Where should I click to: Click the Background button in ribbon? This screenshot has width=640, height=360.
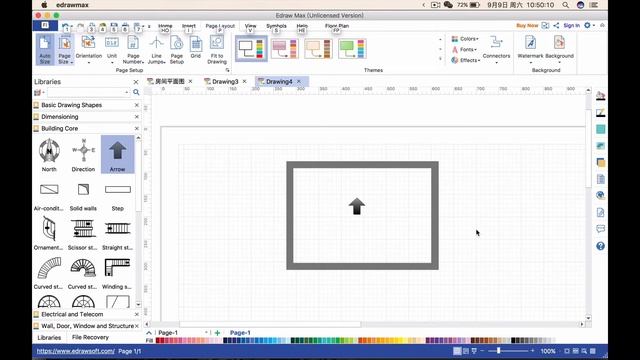pyautogui.click(x=559, y=49)
